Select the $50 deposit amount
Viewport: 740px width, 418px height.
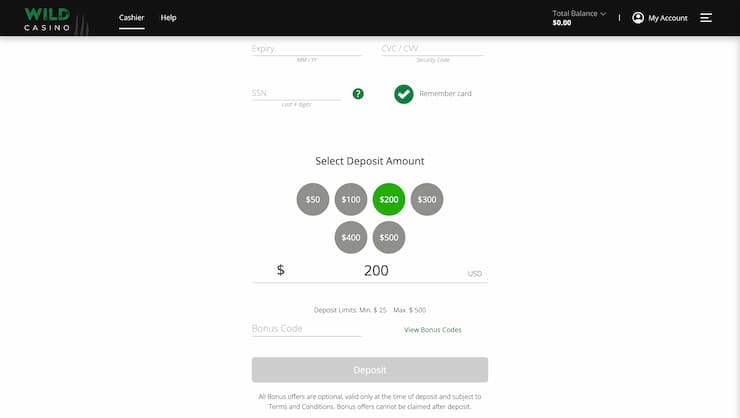point(312,199)
